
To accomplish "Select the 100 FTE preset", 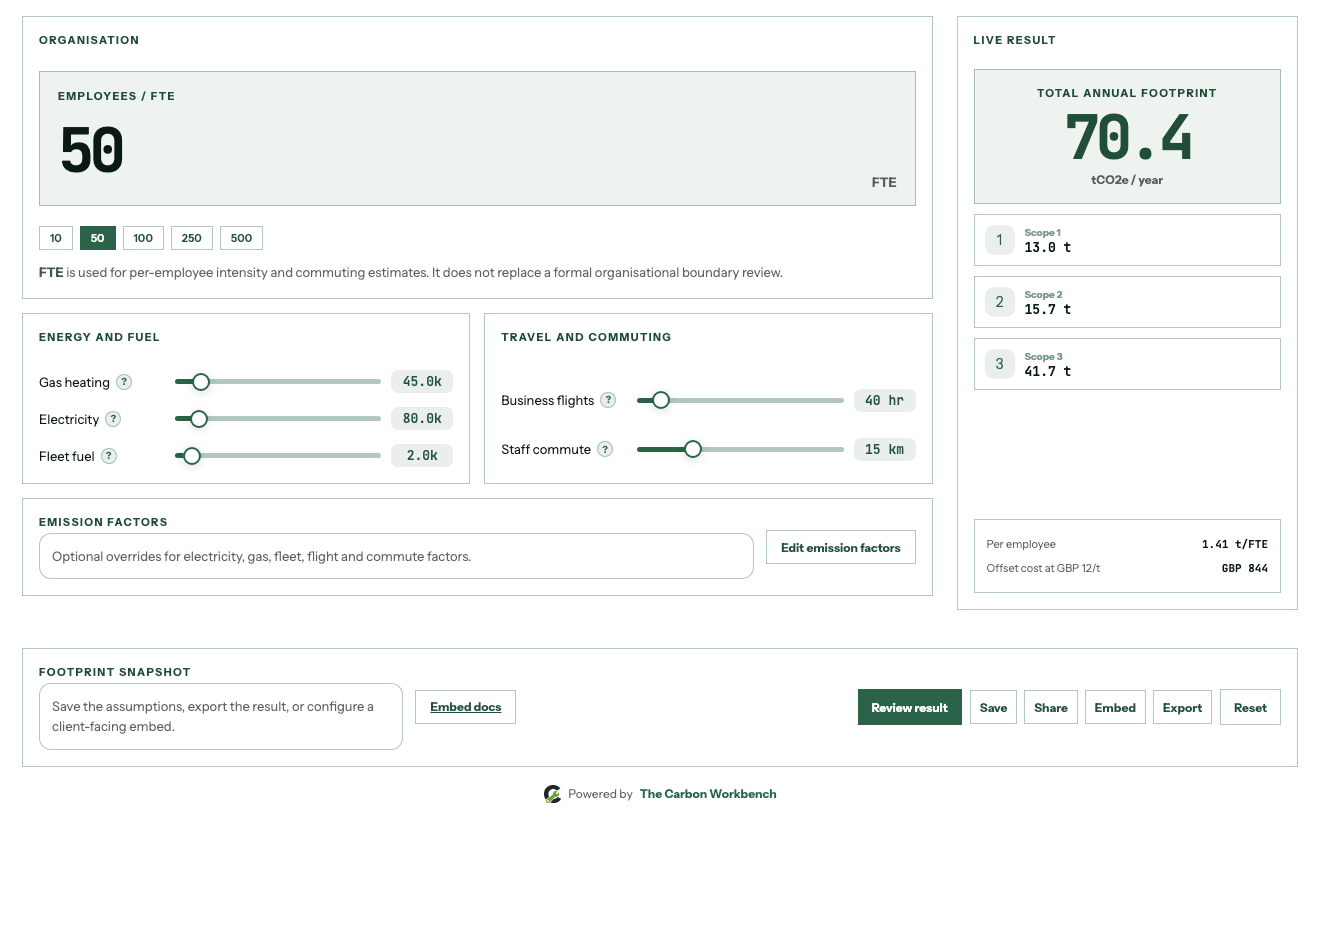I will [x=143, y=238].
